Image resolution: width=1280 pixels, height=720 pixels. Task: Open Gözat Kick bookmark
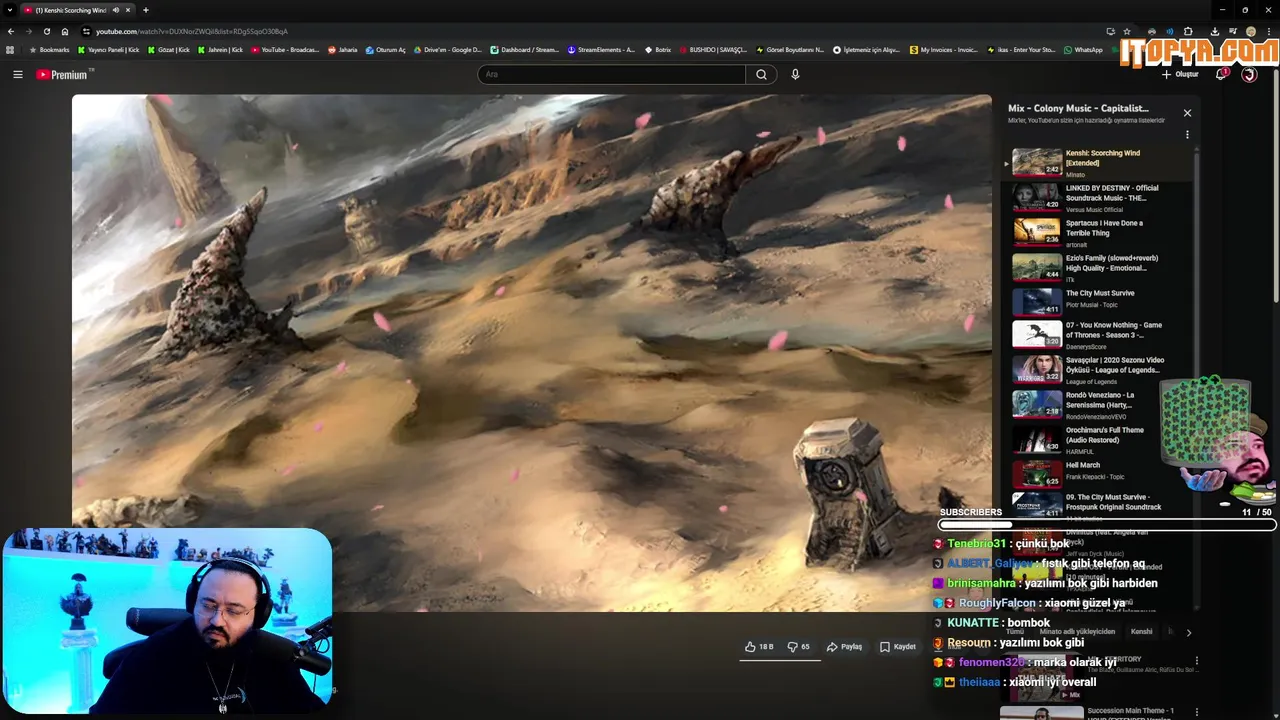point(169,49)
